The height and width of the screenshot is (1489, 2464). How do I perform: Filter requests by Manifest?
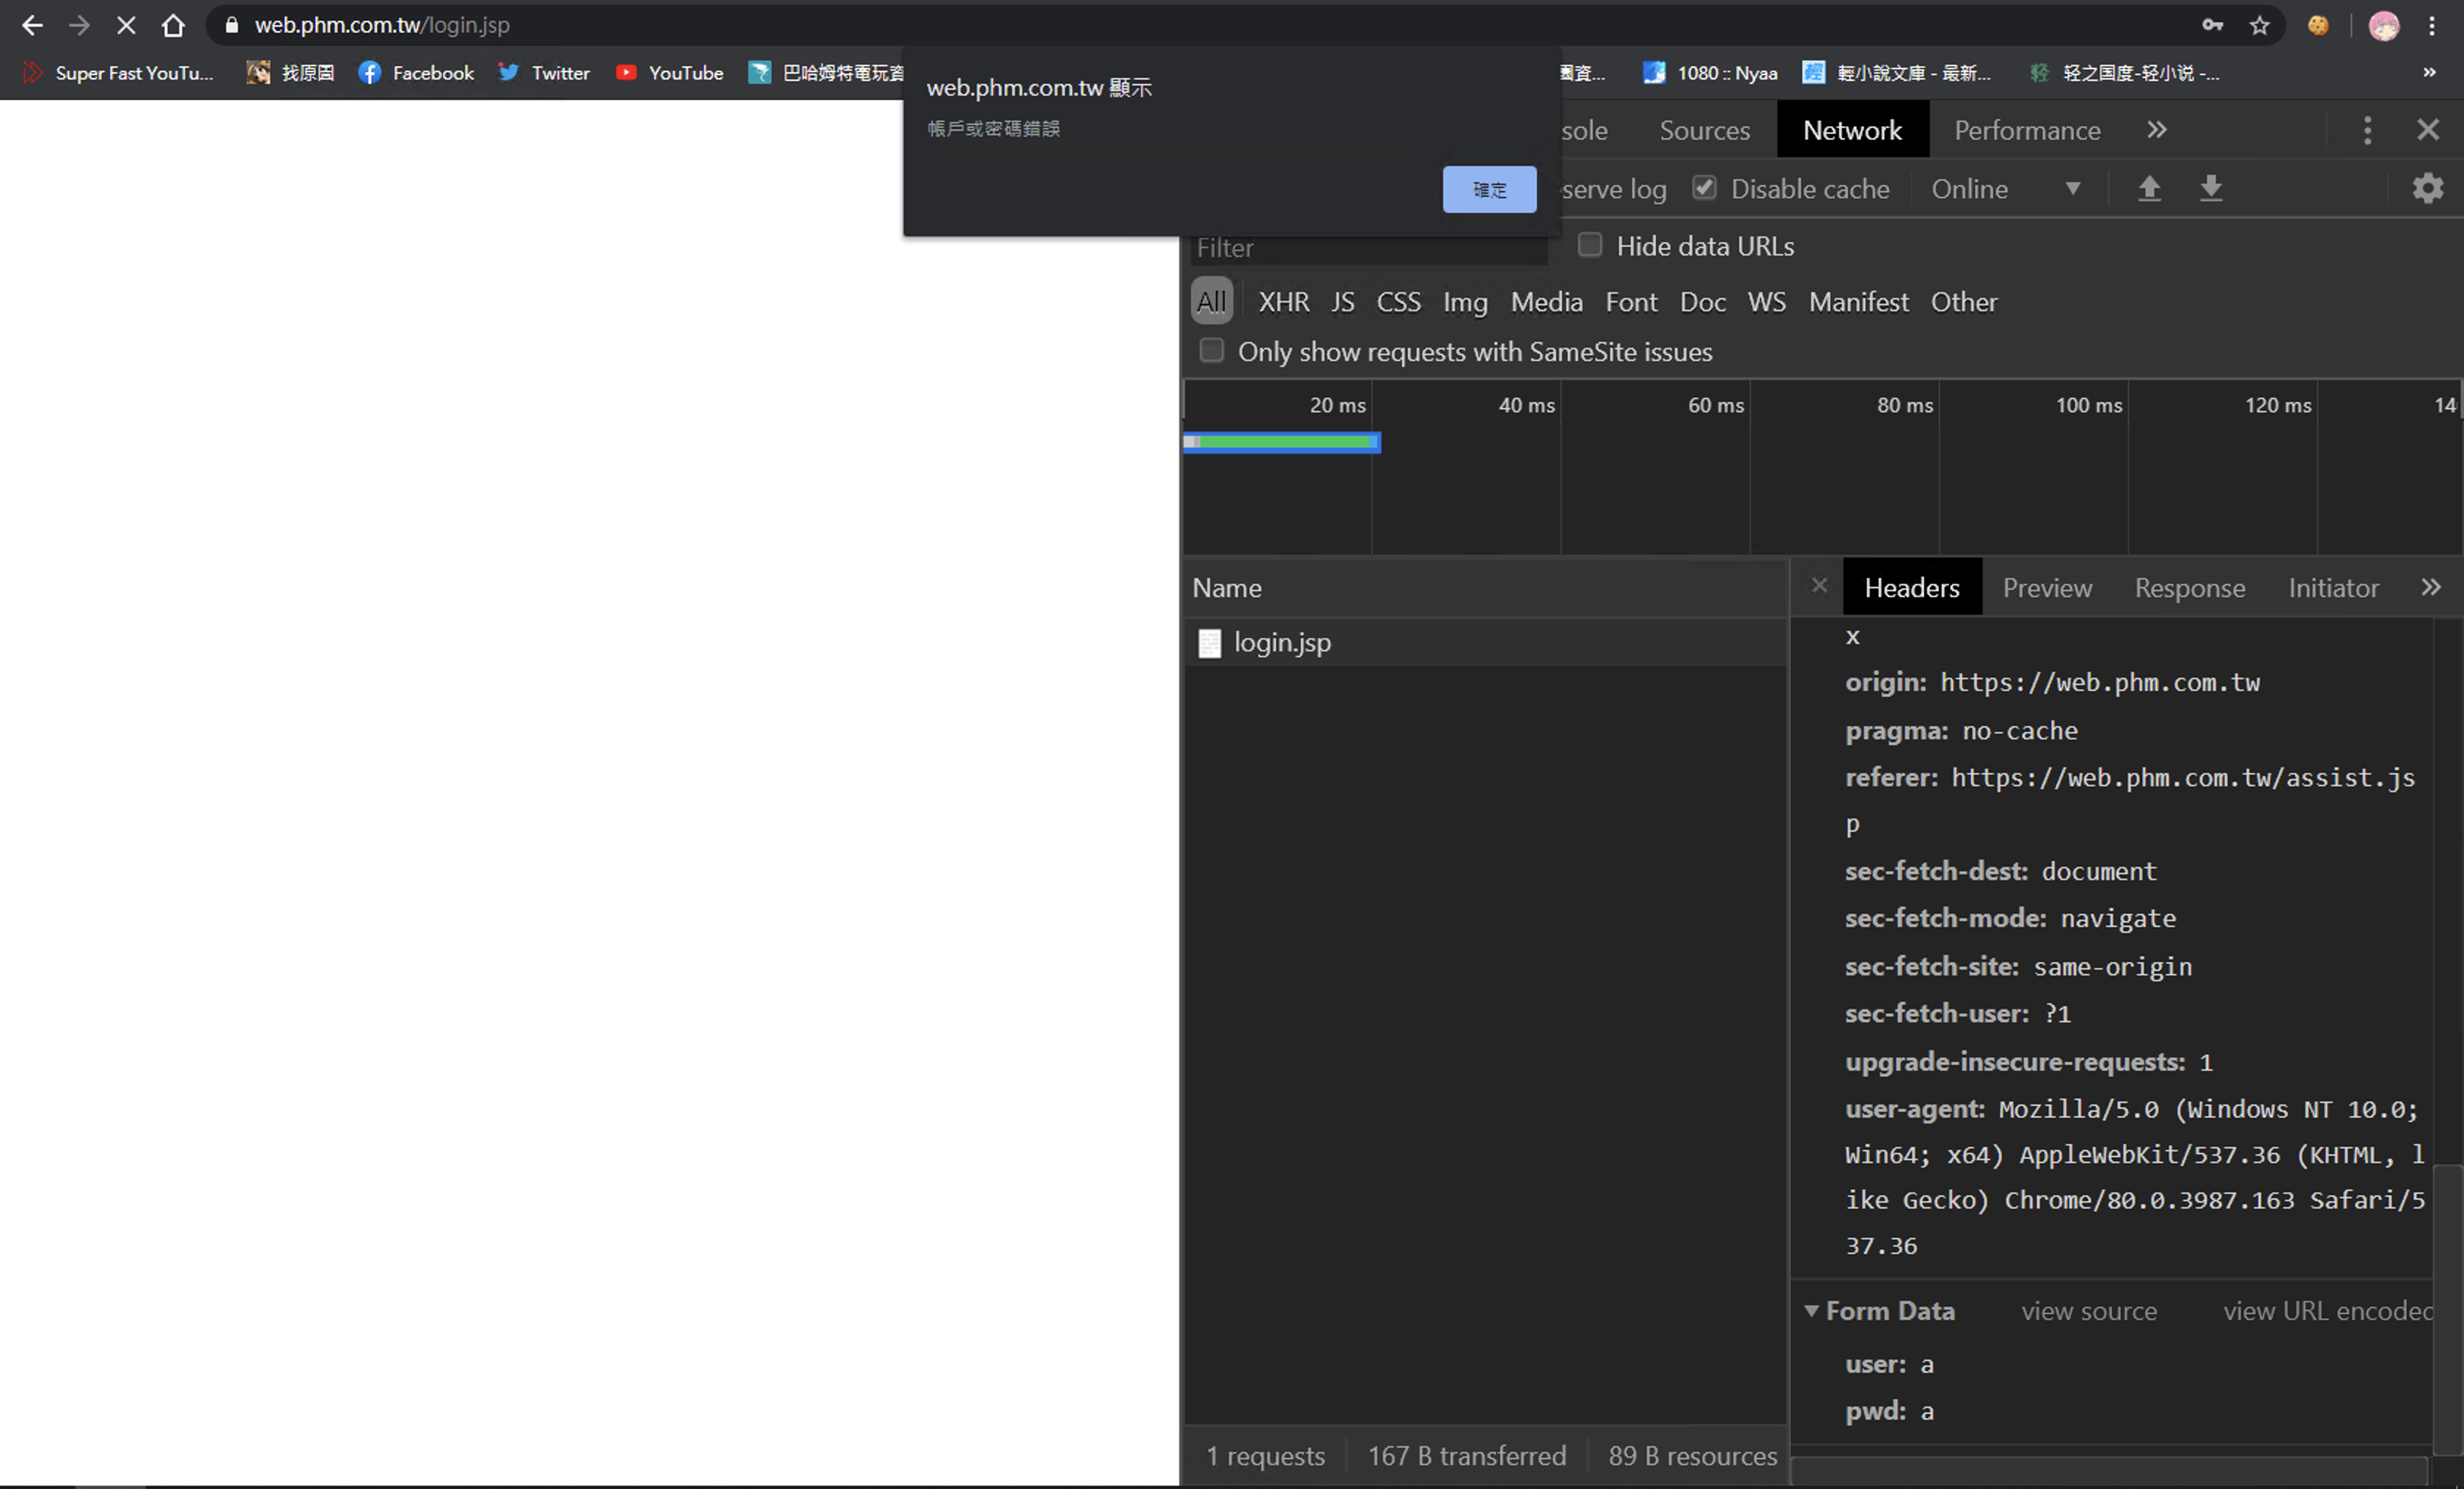[1858, 302]
